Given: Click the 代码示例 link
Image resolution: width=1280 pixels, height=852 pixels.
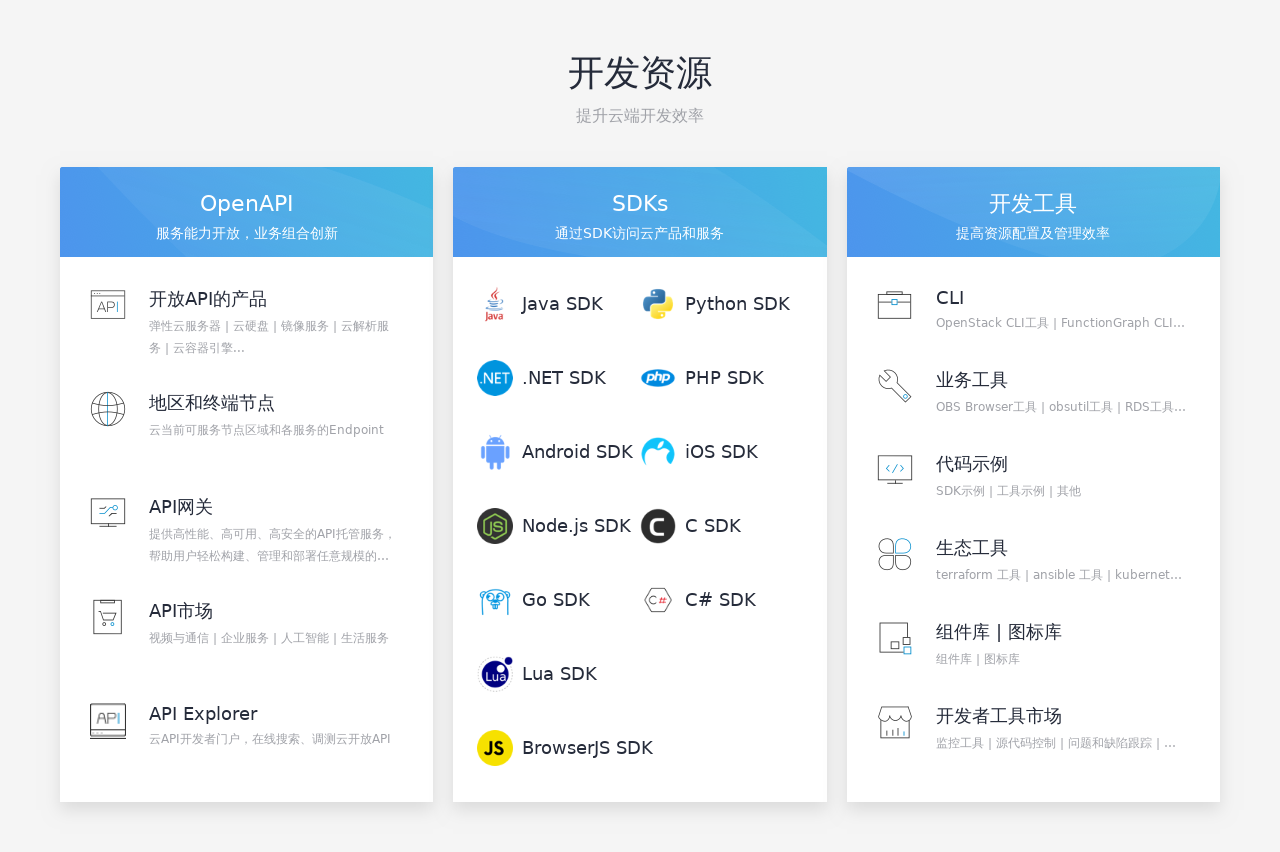Looking at the screenshot, I should [x=971, y=464].
